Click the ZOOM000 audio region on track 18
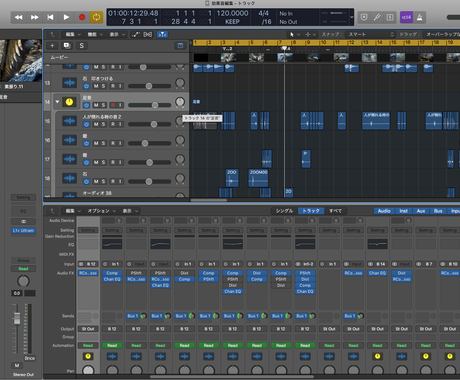Viewport: 460px width, 380px height. (258, 178)
